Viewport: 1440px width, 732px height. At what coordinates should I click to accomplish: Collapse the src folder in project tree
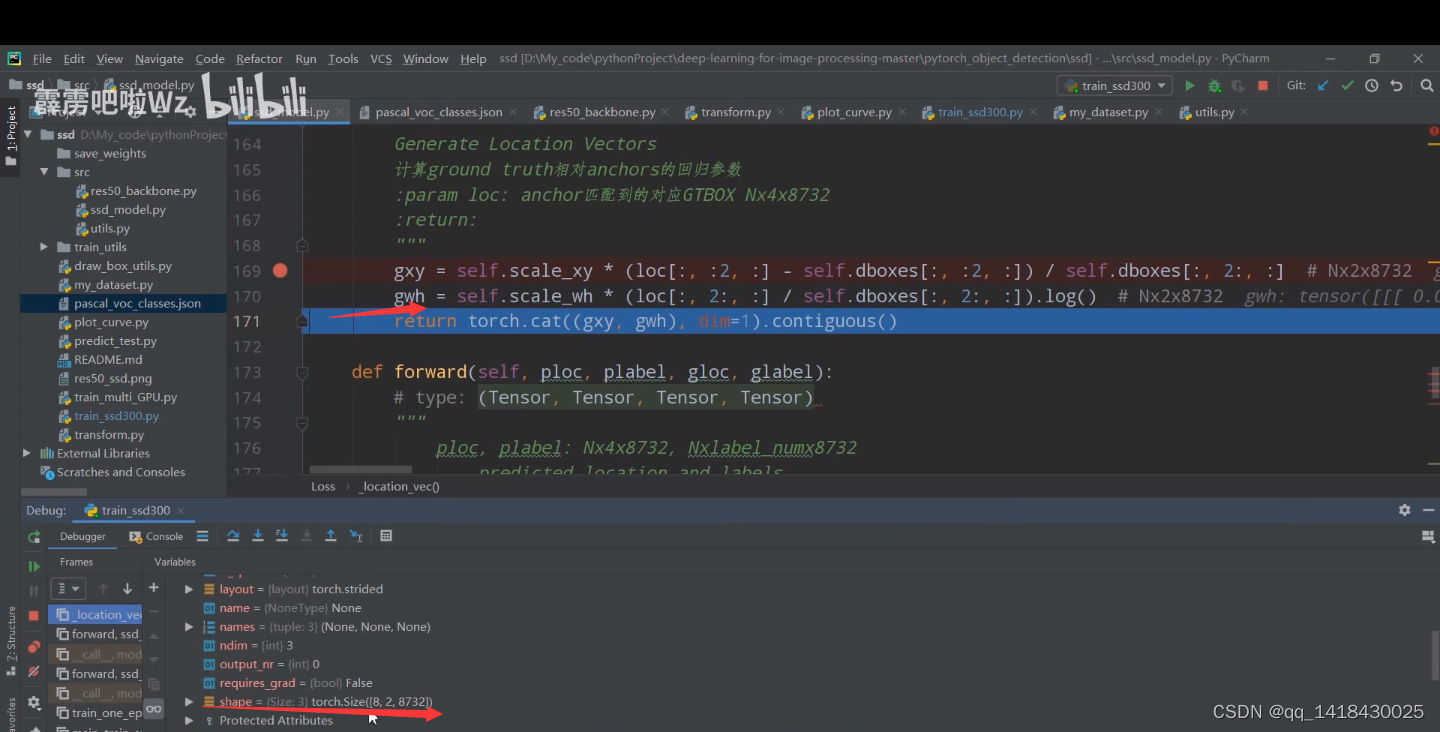(x=45, y=172)
